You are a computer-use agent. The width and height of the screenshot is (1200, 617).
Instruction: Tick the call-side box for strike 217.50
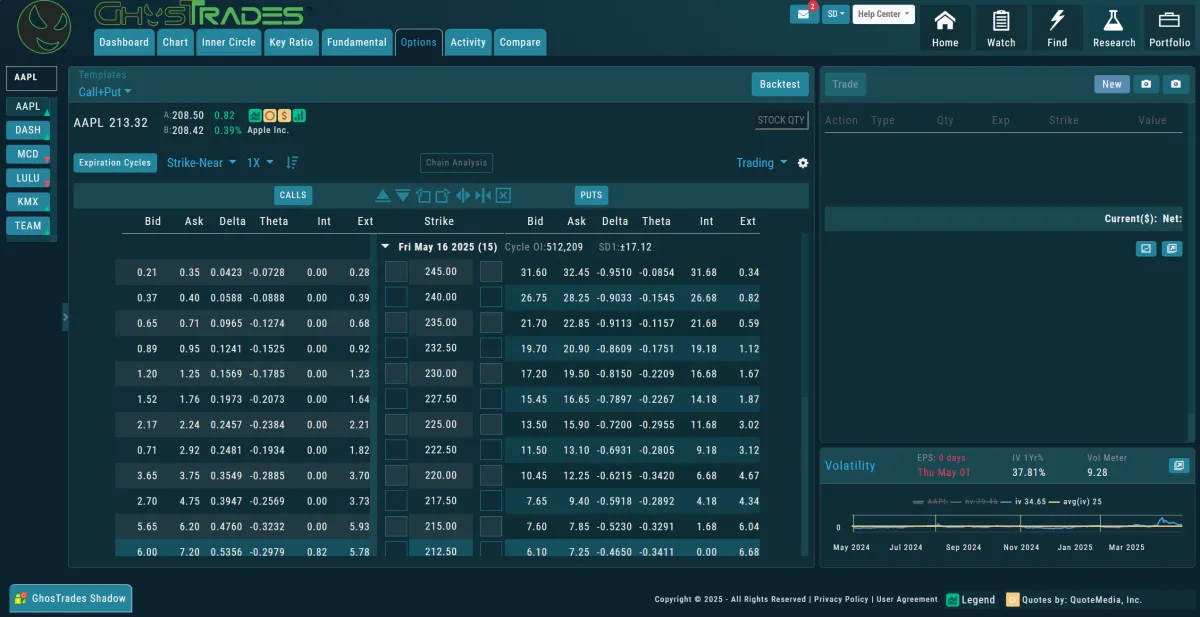(396, 501)
